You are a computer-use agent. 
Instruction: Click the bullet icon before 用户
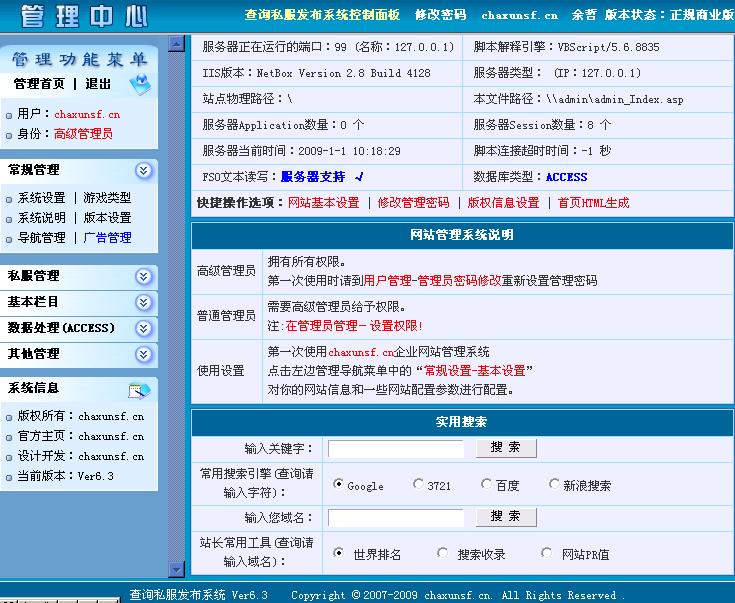[x=10, y=115]
